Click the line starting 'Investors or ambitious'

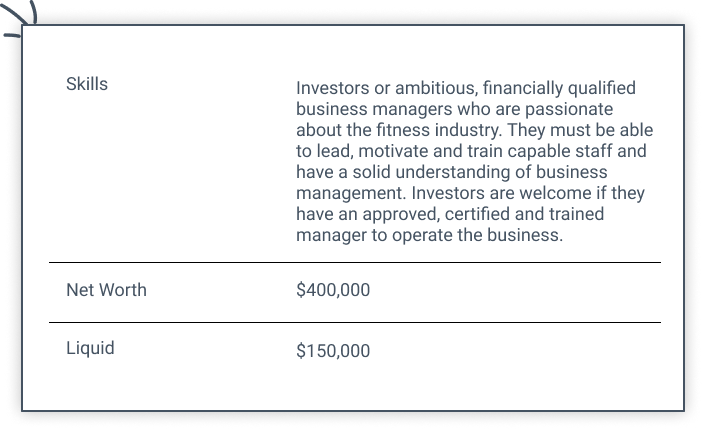coord(465,88)
